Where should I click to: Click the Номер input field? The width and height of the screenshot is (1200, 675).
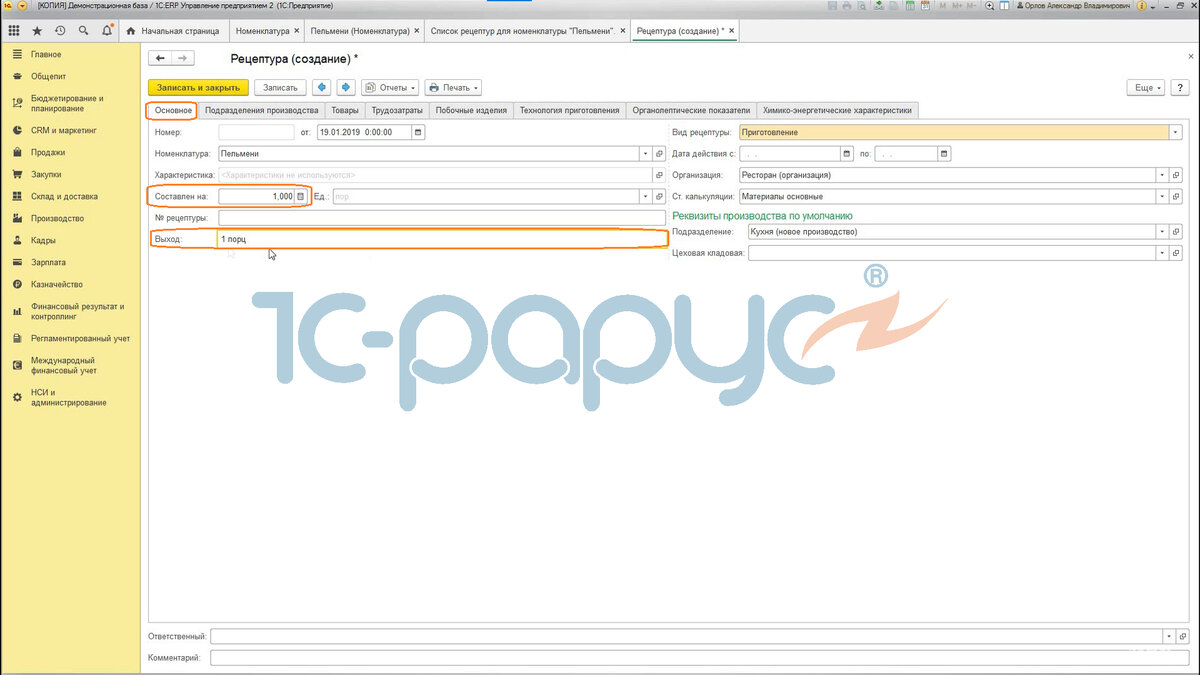tap(256, 132)
